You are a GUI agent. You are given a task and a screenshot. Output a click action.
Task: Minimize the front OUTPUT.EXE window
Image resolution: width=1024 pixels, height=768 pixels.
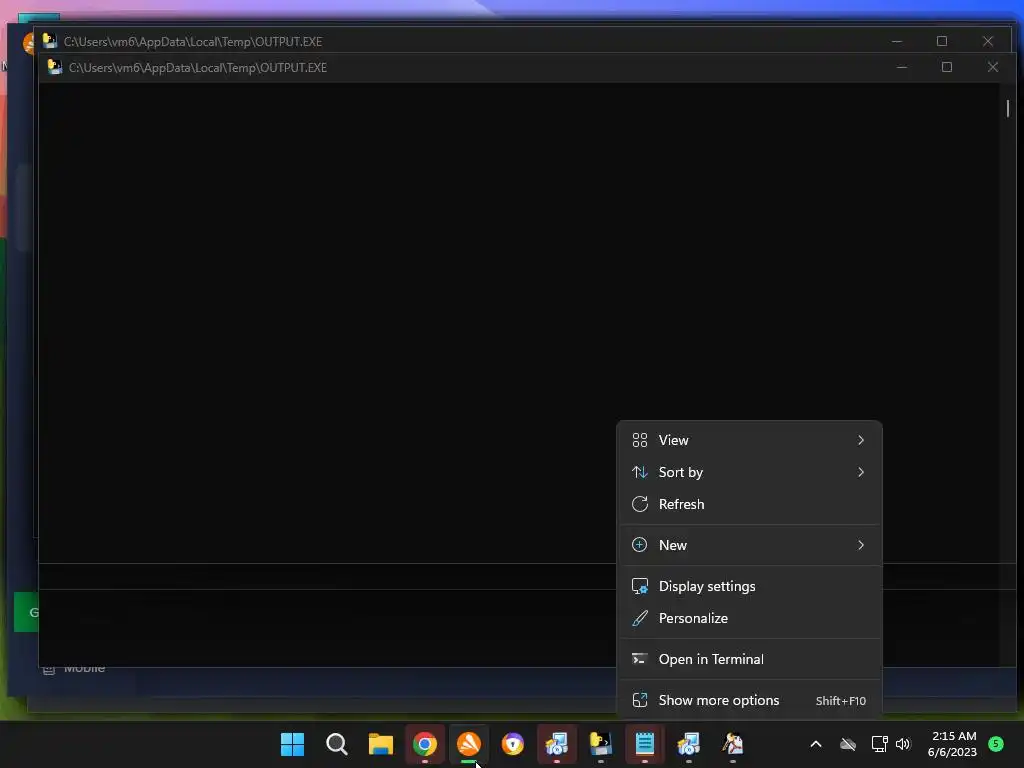point(902,67)
